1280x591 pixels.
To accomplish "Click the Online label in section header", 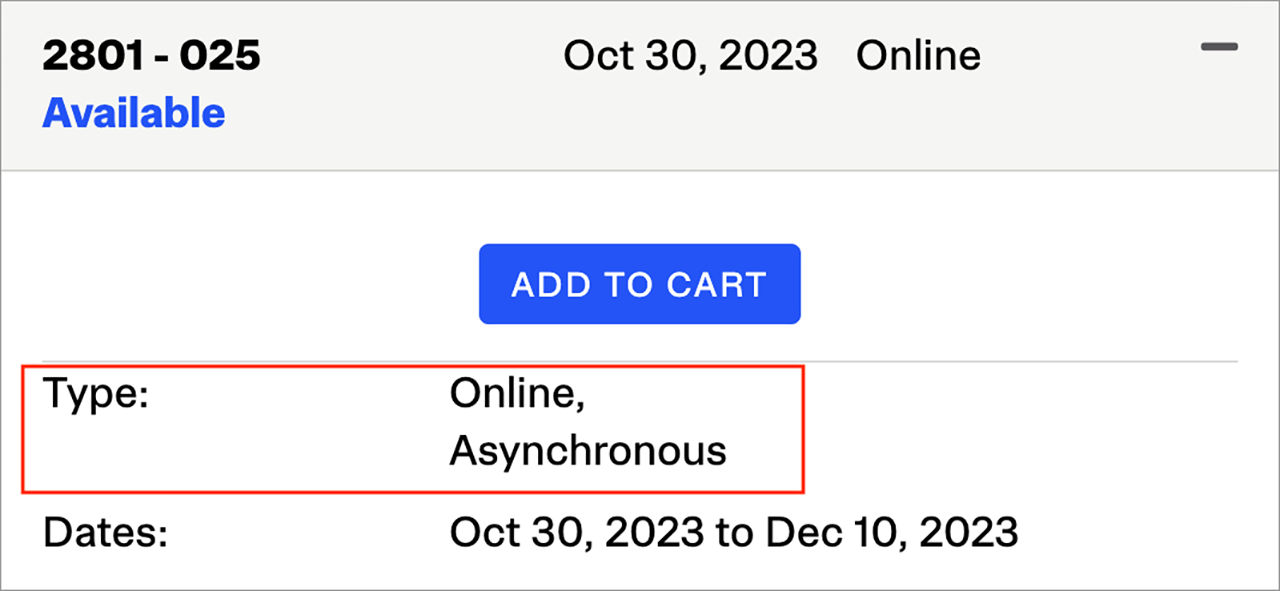I will (x=918, y=56).
